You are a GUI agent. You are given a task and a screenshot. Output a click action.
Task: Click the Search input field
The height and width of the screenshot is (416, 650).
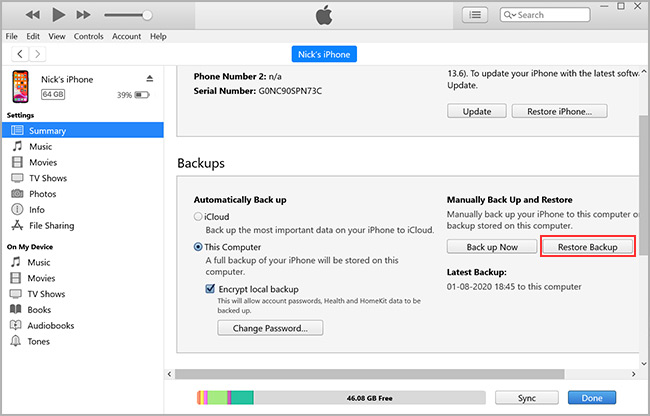pyautogui.click(x=545, y=15)
